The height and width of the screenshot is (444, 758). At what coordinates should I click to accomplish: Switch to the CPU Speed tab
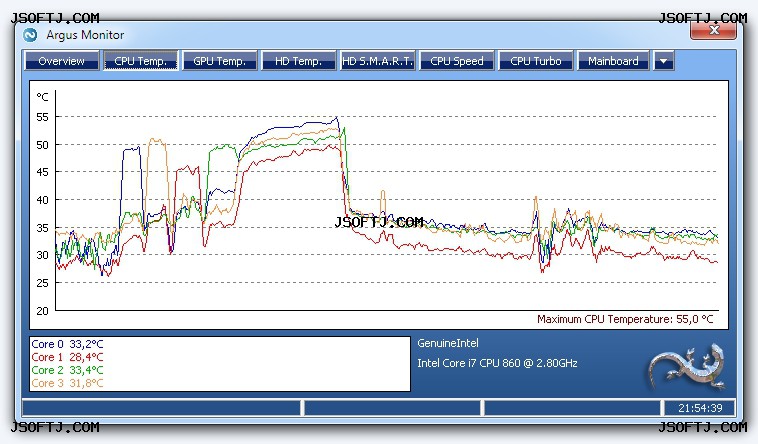coord(457,61)
